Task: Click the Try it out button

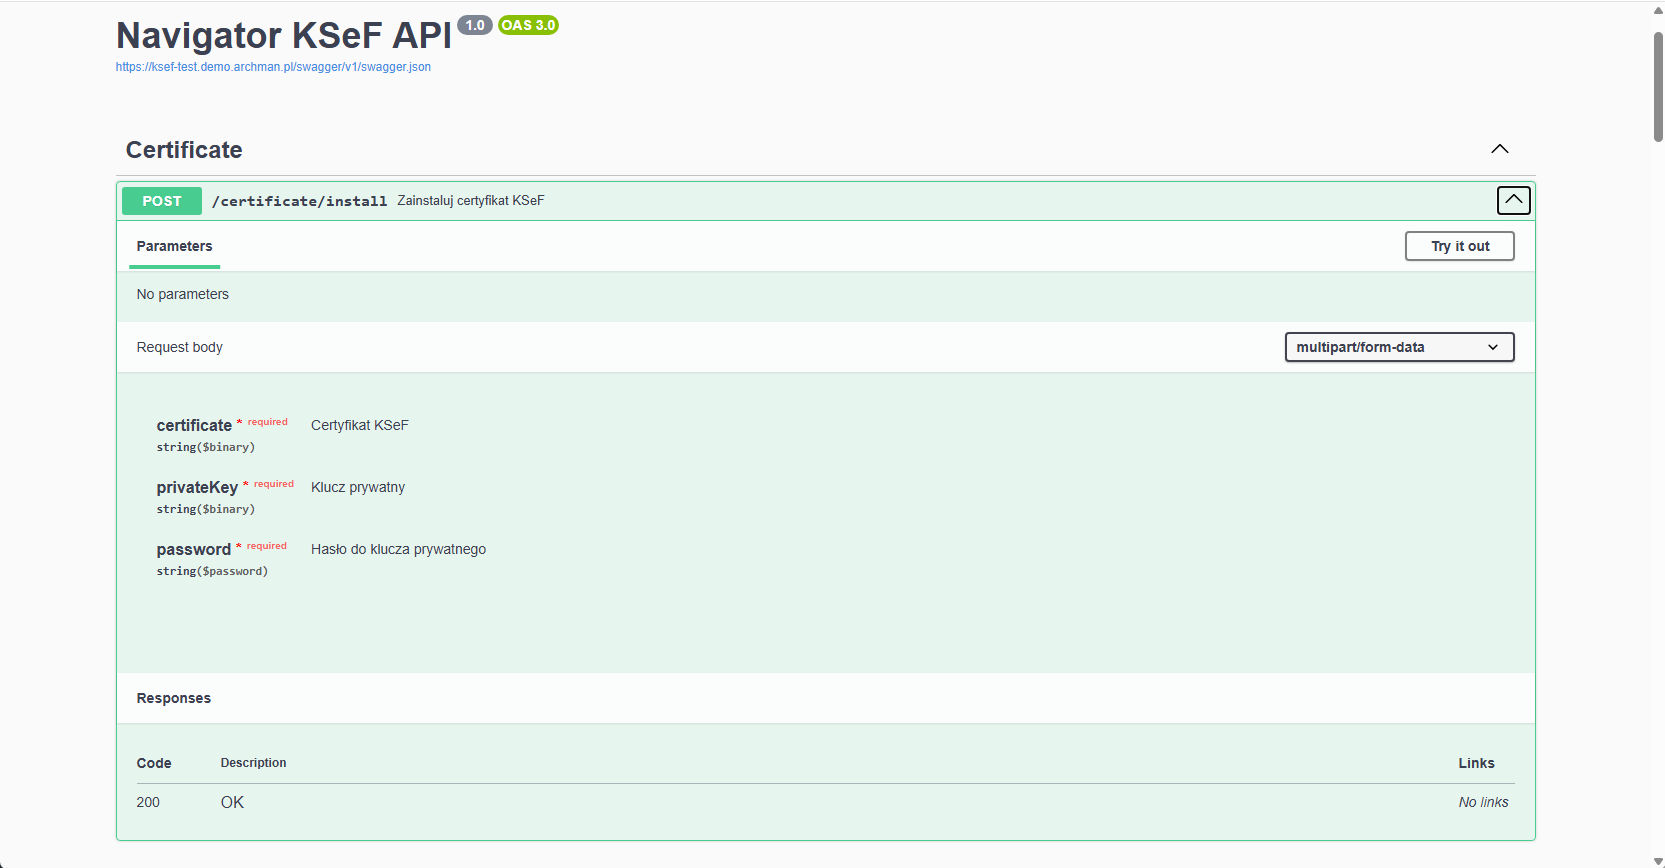Action: 1459,246
